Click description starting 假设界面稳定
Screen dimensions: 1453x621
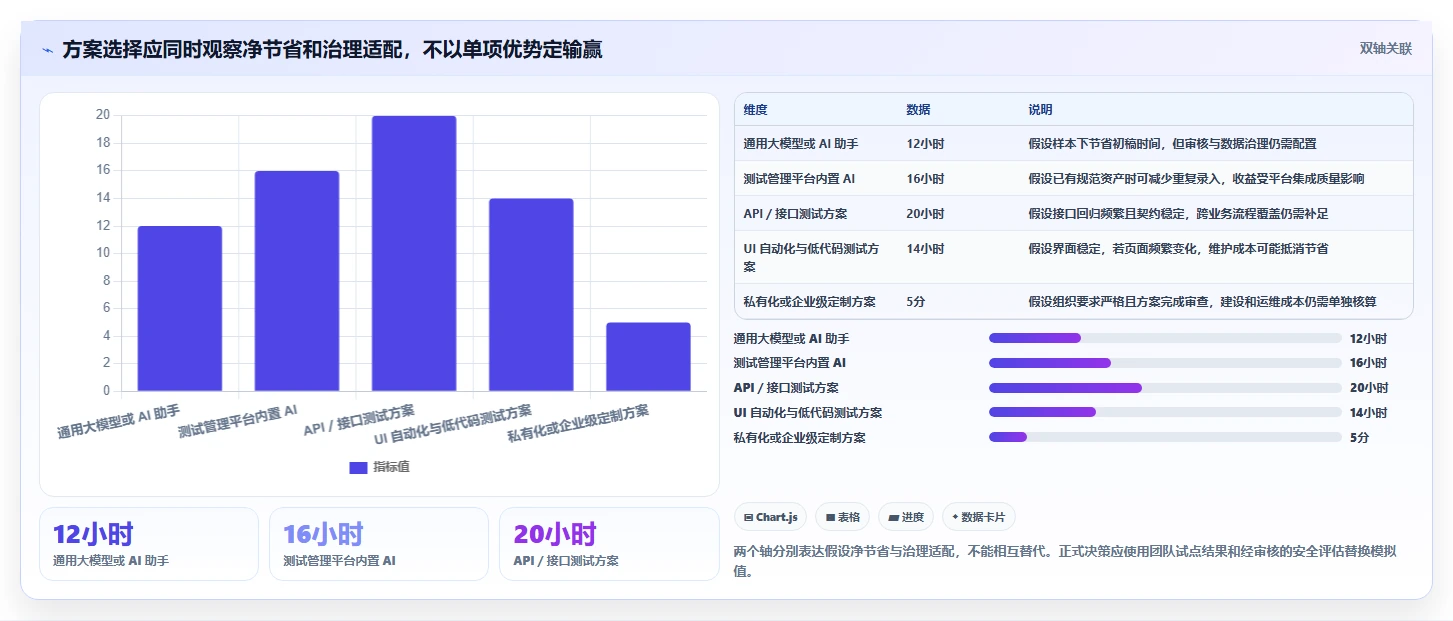pyautogui.click(x=1178, y=249)
